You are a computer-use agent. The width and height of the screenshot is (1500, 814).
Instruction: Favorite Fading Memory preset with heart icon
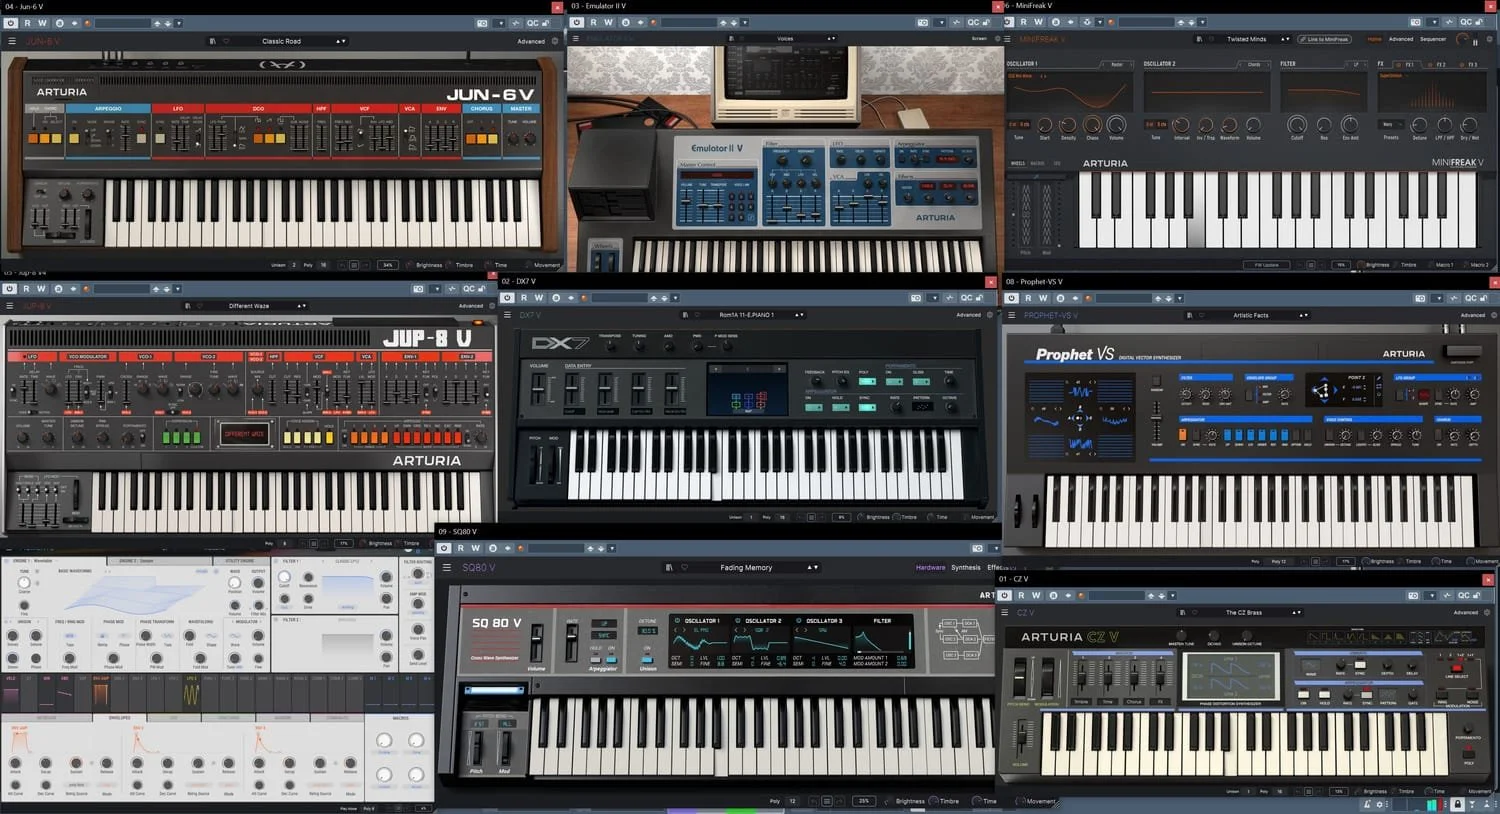pos(684,567)
